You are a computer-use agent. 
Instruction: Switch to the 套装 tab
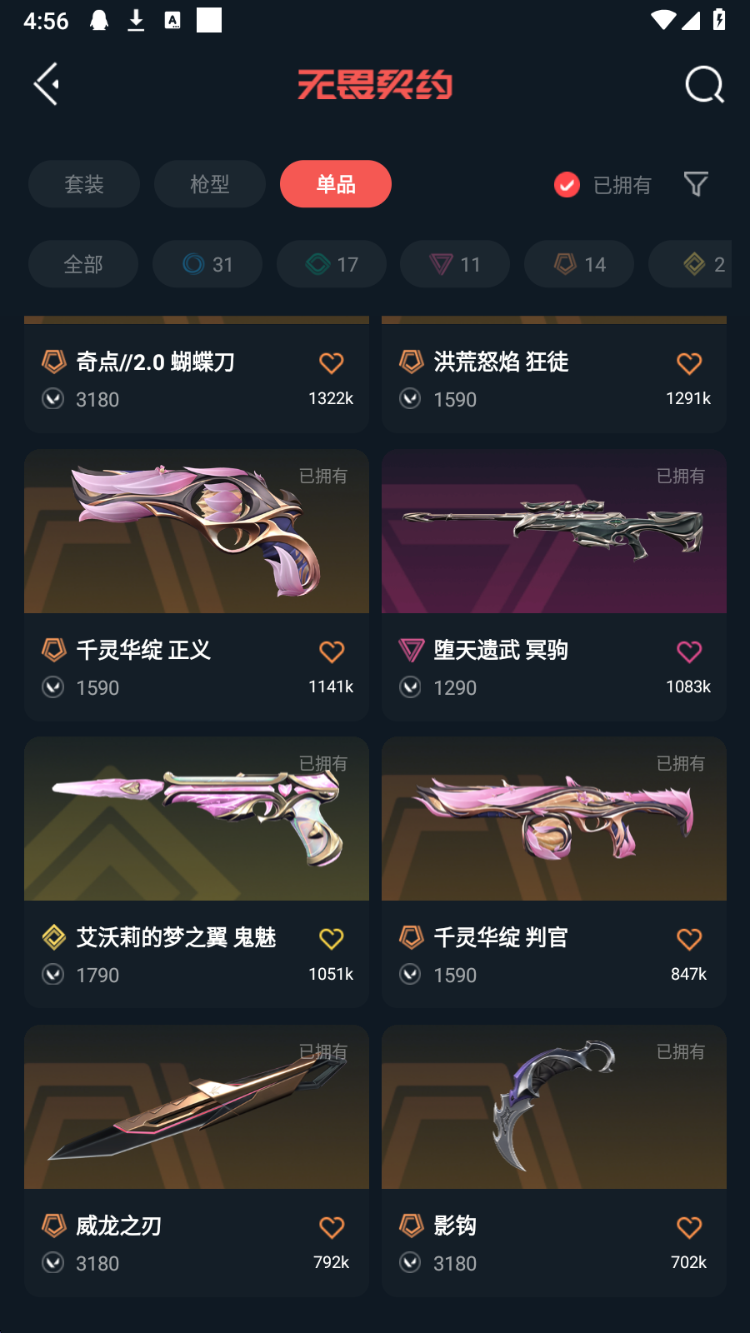[84, 184]
